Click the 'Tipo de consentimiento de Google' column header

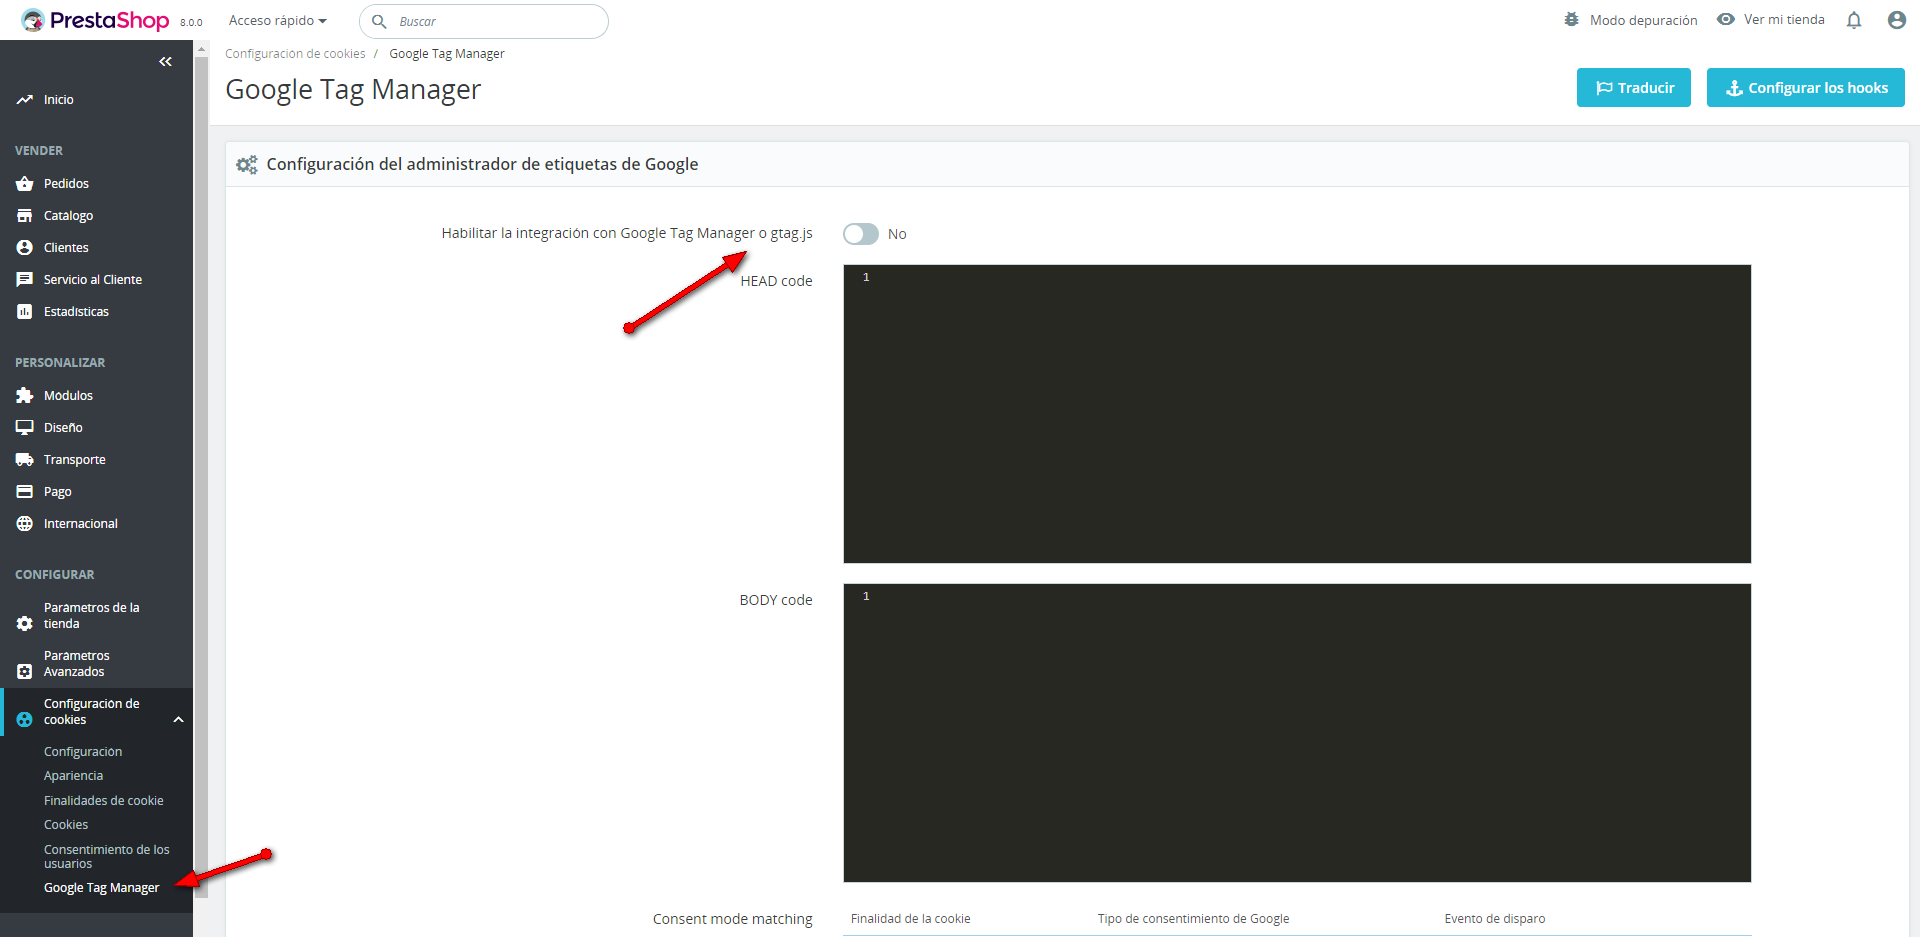pos(1193,919)
